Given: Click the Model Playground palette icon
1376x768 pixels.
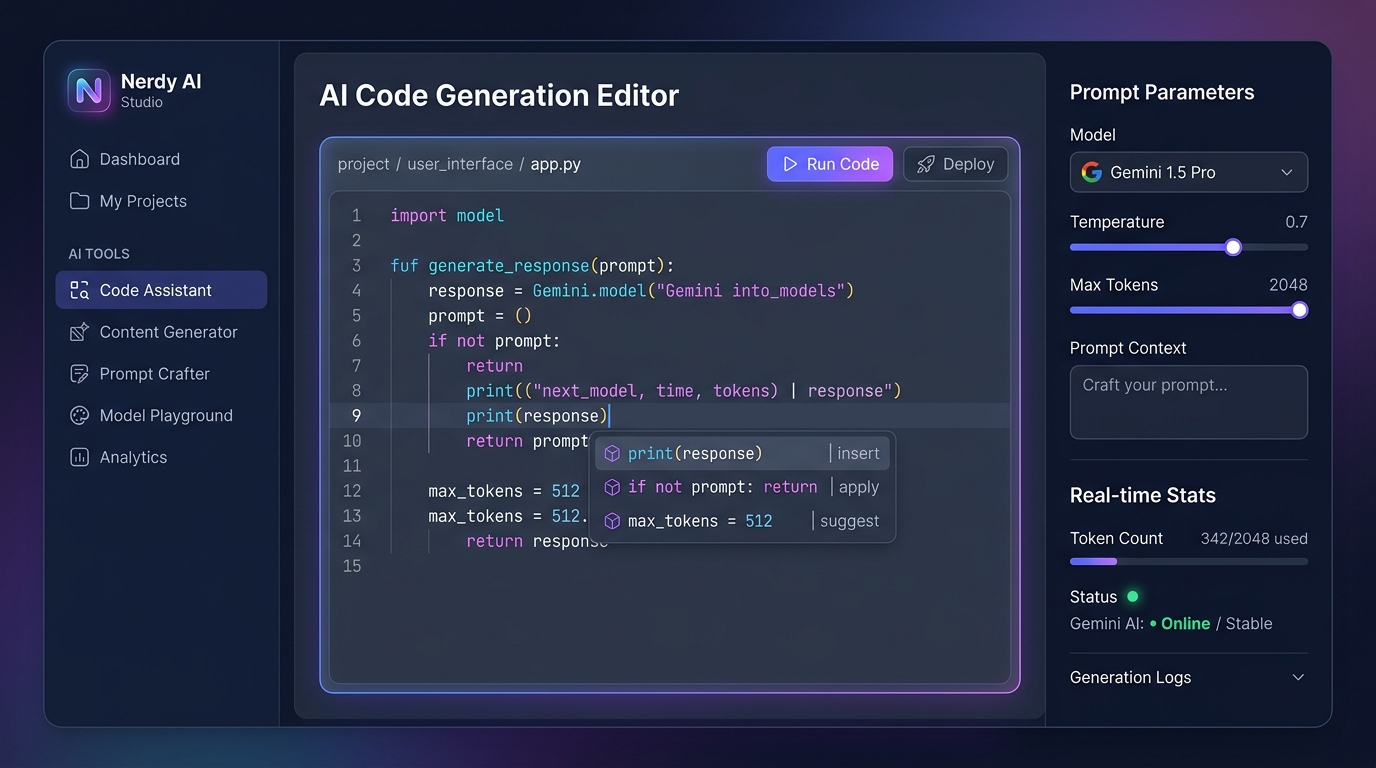Looking at the screenshot, I should [79, 415].
